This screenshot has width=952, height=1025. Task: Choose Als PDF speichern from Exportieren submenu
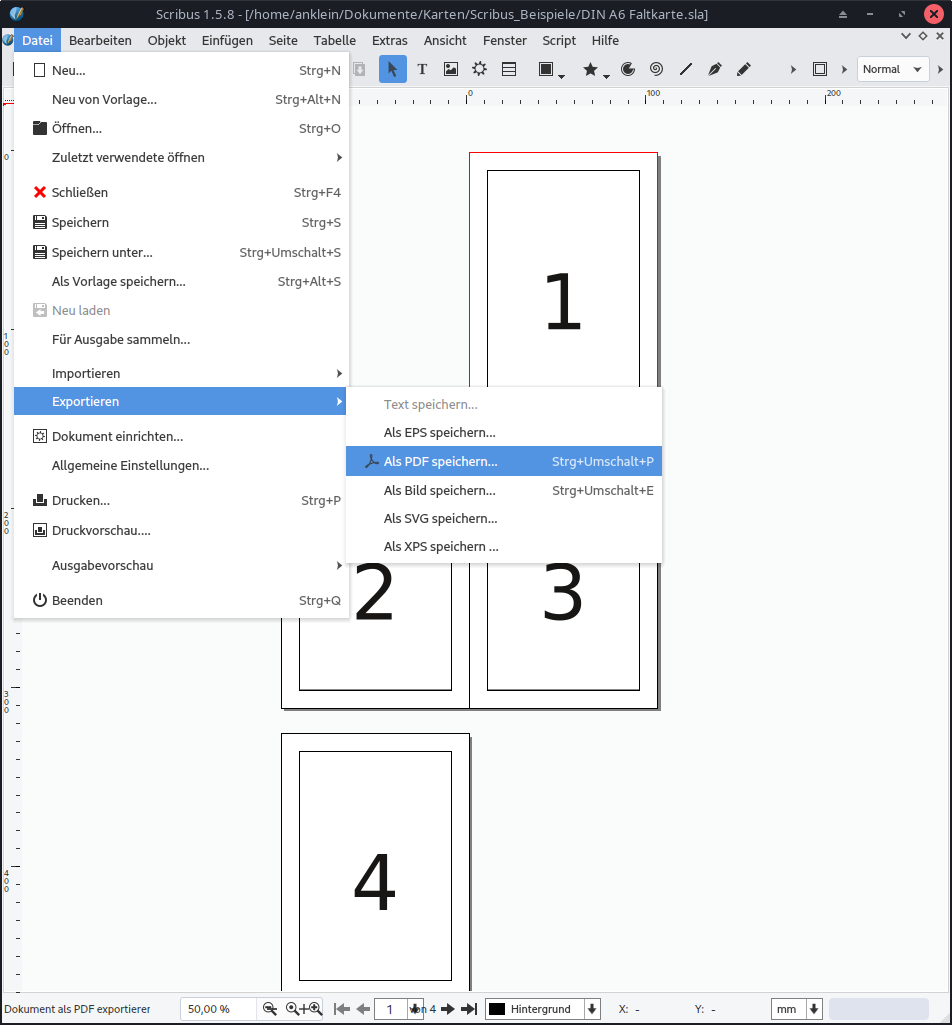click(x=440, y=461)
